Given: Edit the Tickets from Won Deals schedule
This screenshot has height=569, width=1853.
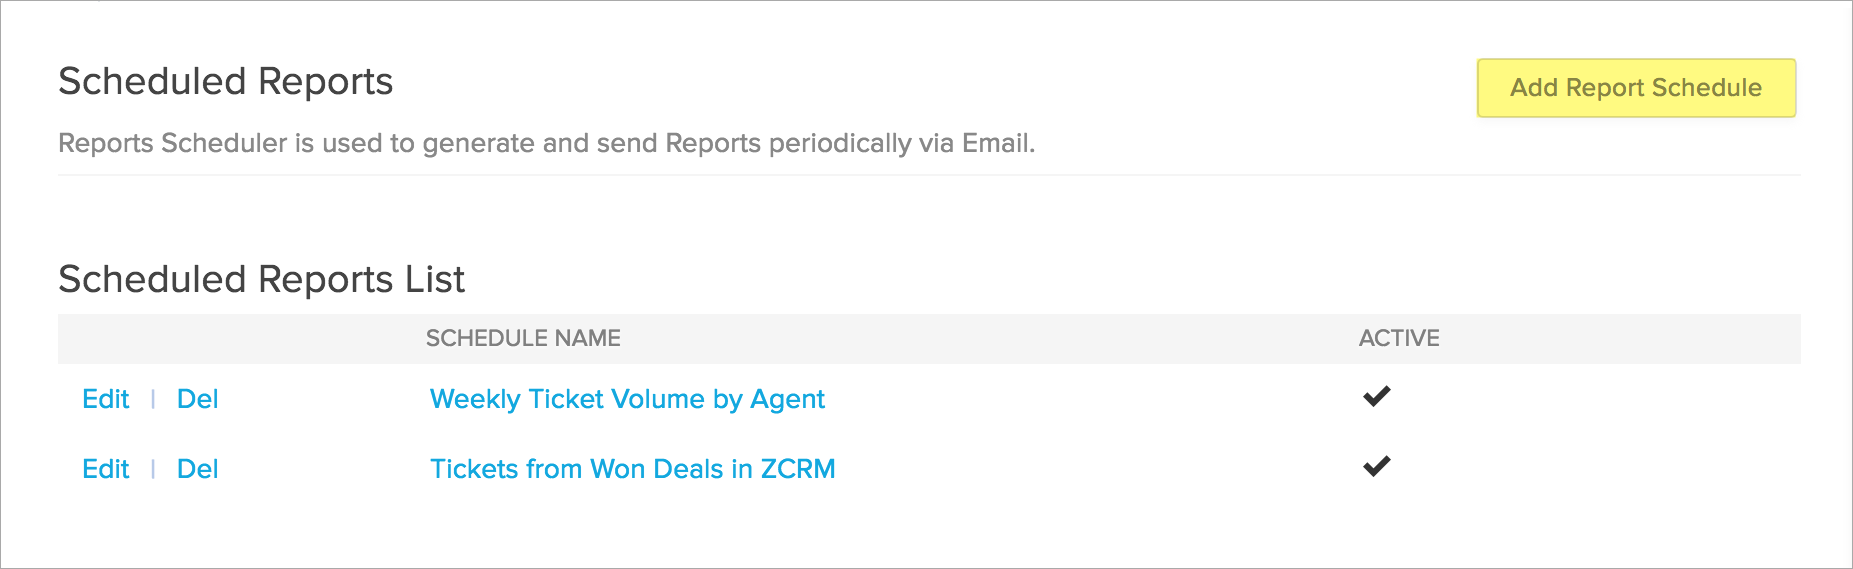Looking at the screenshot, I should 106,469.
